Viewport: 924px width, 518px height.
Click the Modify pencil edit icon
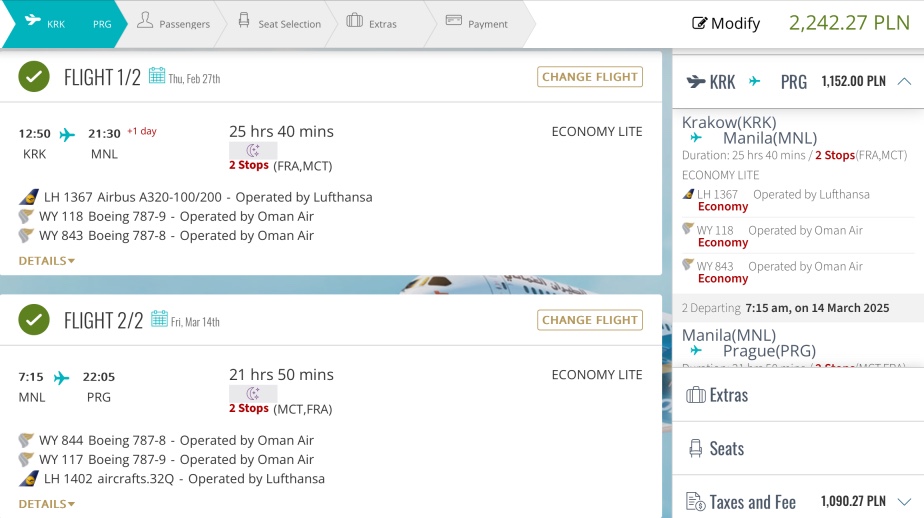point(699,24)
